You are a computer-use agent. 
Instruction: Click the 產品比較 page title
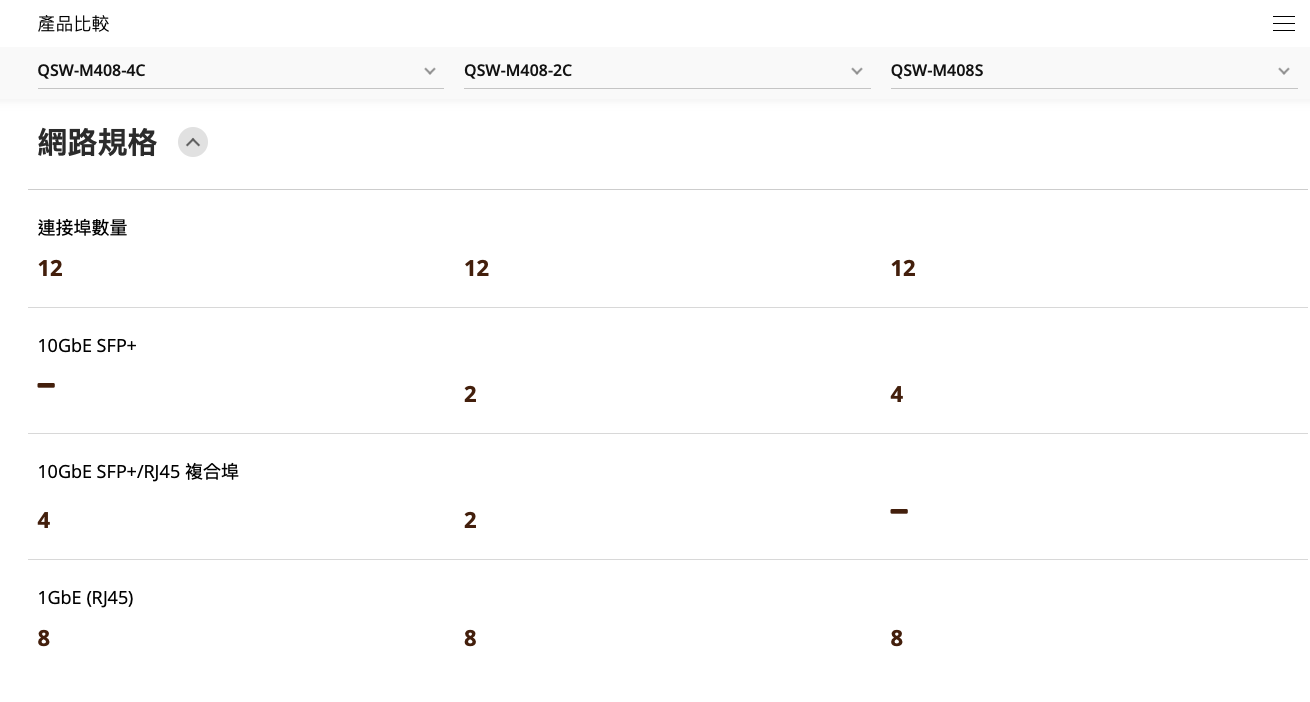tap(74, 24)
